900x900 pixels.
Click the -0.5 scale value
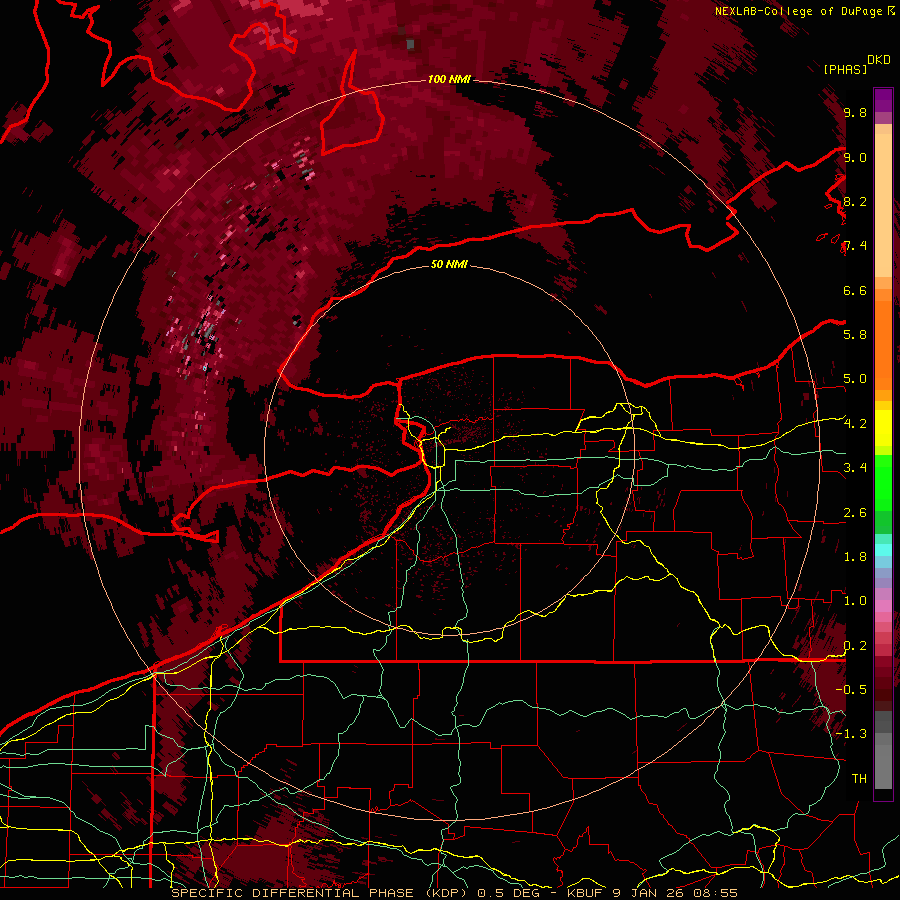[x=851, y=689]
